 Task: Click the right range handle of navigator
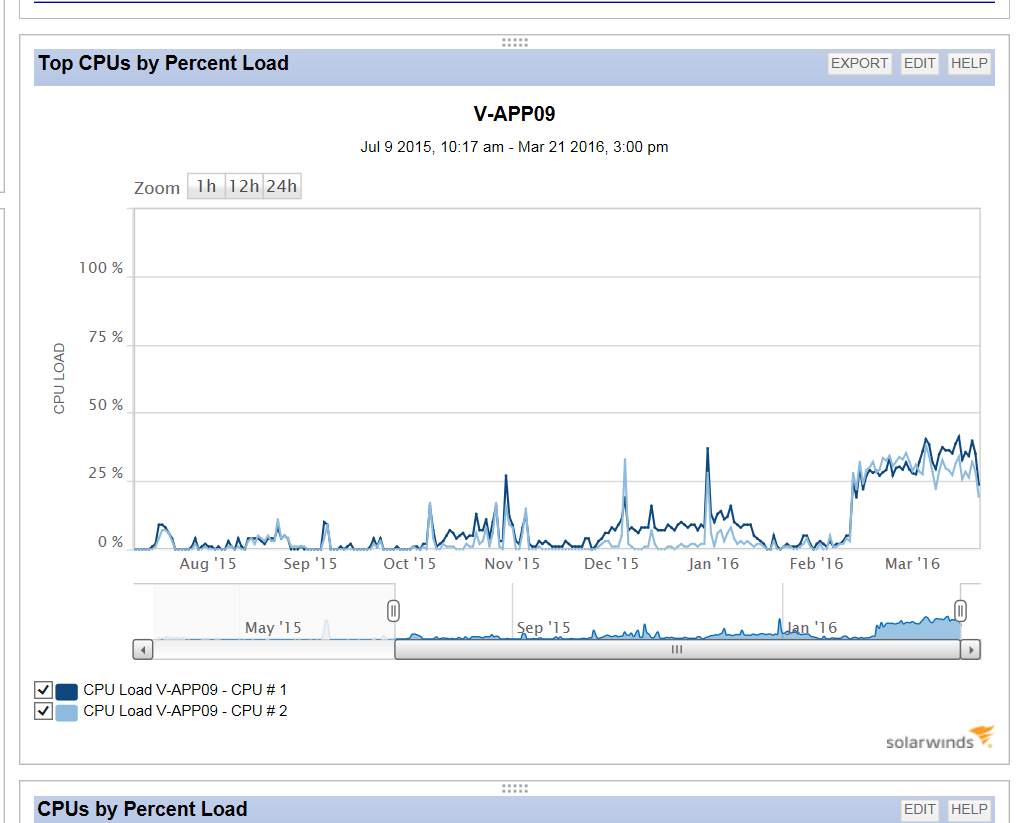[960, 611]
